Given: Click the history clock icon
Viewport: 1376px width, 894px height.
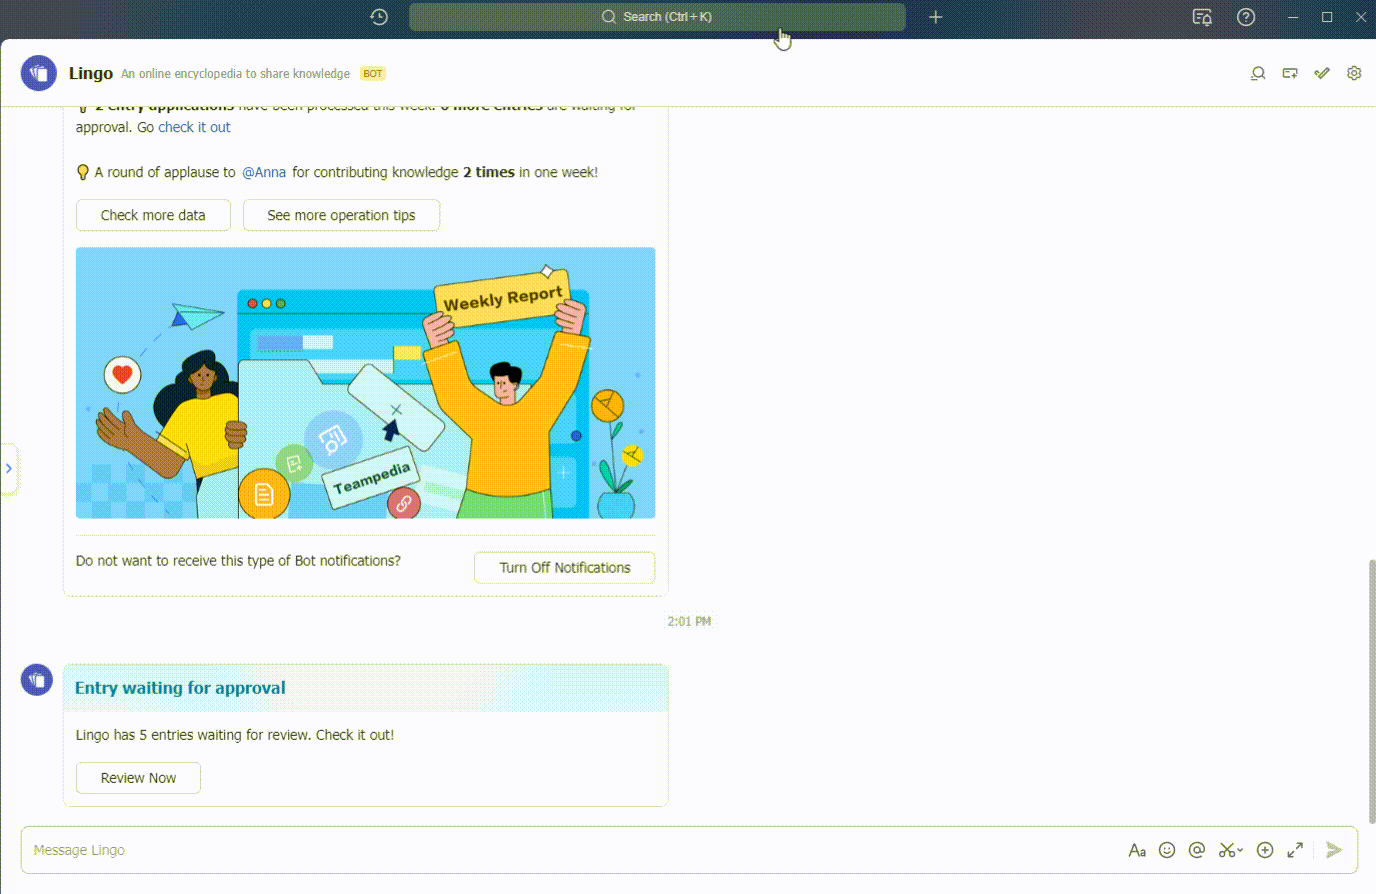Looking at the screenshot, I should point(379,17).
